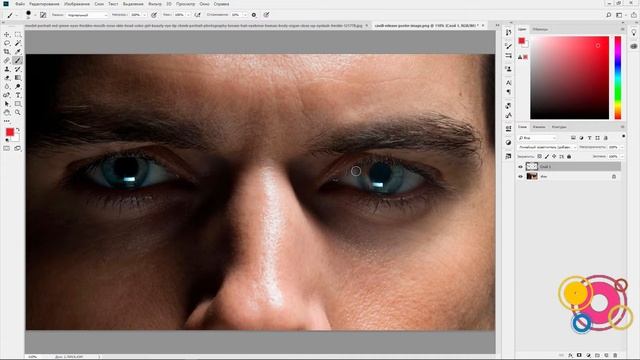This screenshot has width=640, height=360.
Task: Open the layer fill dropdown arrow
Action: [622, 156]
